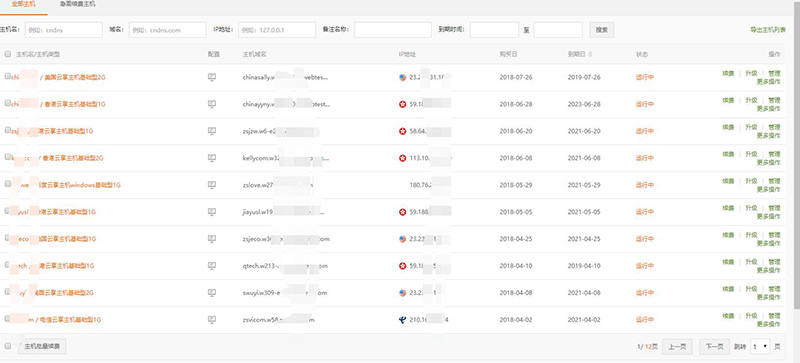800x363 pixels.
Task: Click the 主机批量续费 batch renew button
Action: (42, 347)
